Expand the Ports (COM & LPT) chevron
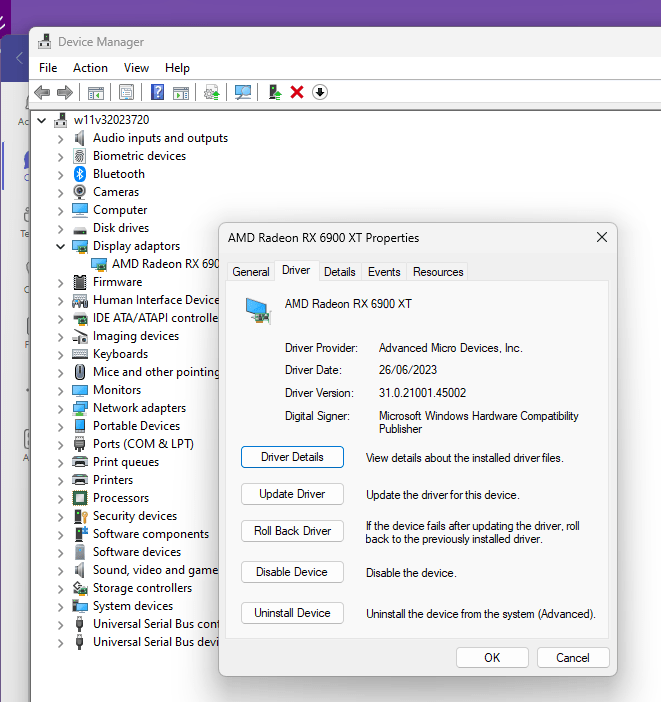661x702 pixels. pyautogui.click(x=60, y=445)
